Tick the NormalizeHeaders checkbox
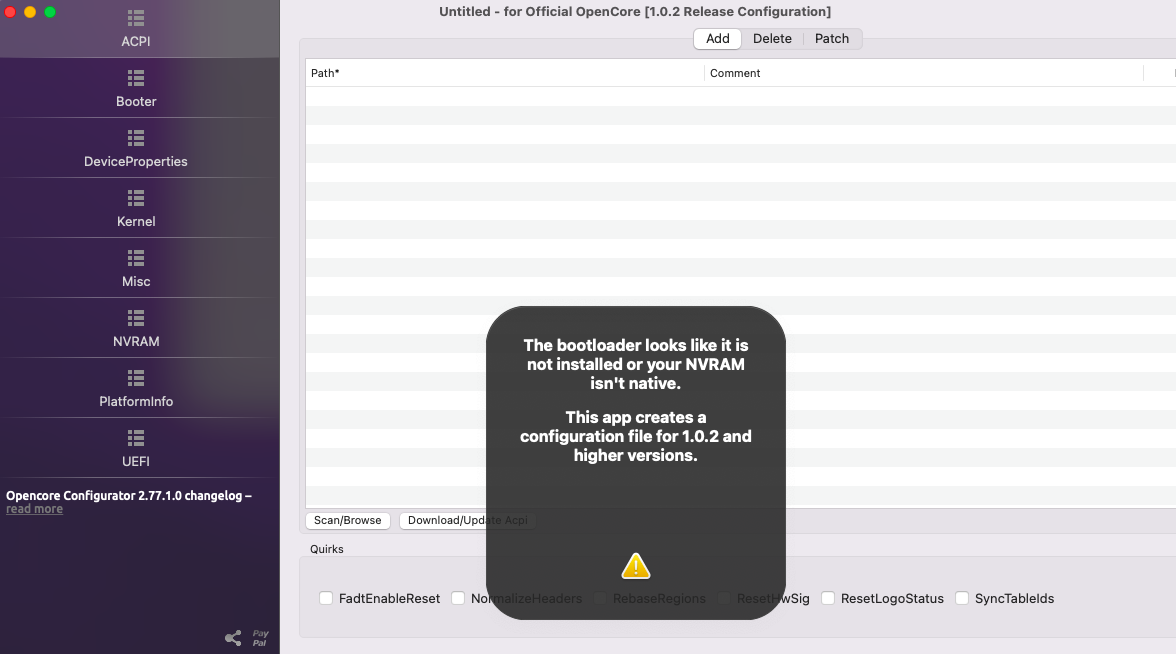1176x654 pixels. point(458,598)
